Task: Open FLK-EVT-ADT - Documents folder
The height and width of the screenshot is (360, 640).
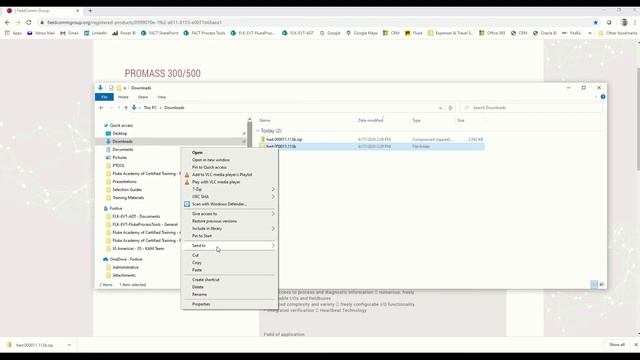Action: tap(136, 217)
